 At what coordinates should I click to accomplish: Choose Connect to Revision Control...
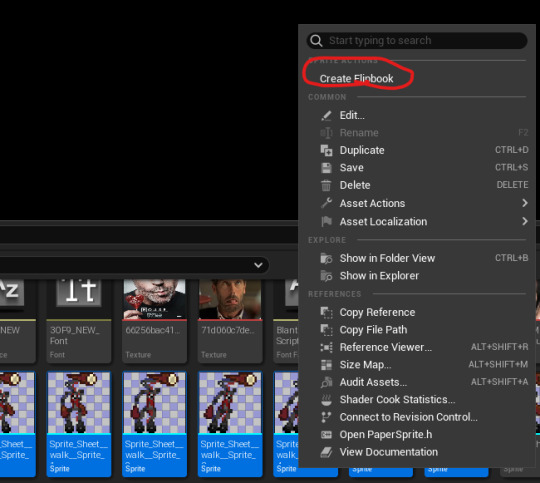click(x=408, y=417)
